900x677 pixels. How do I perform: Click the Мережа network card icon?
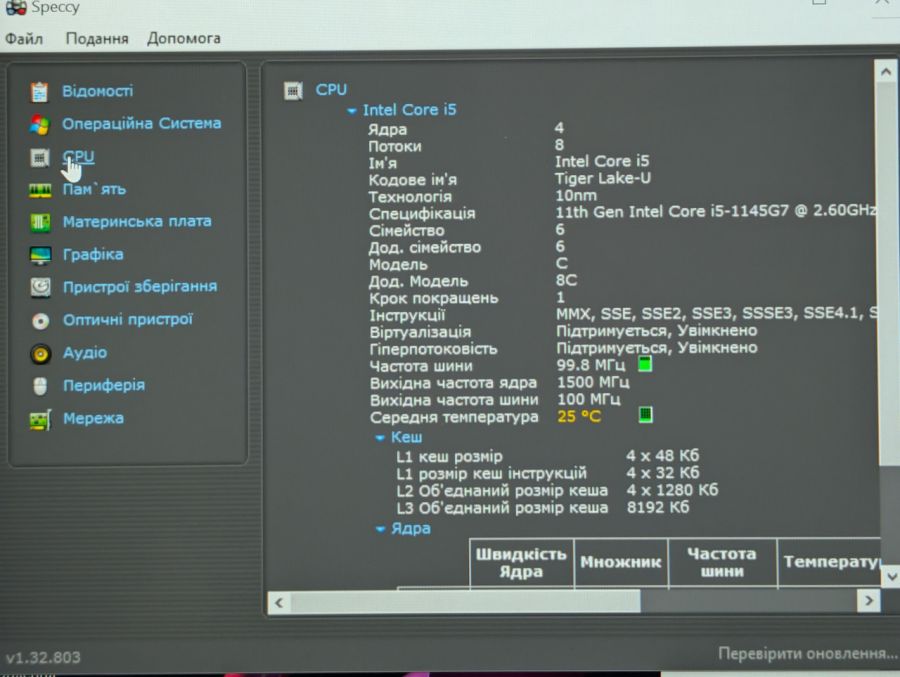click(40, 420)
